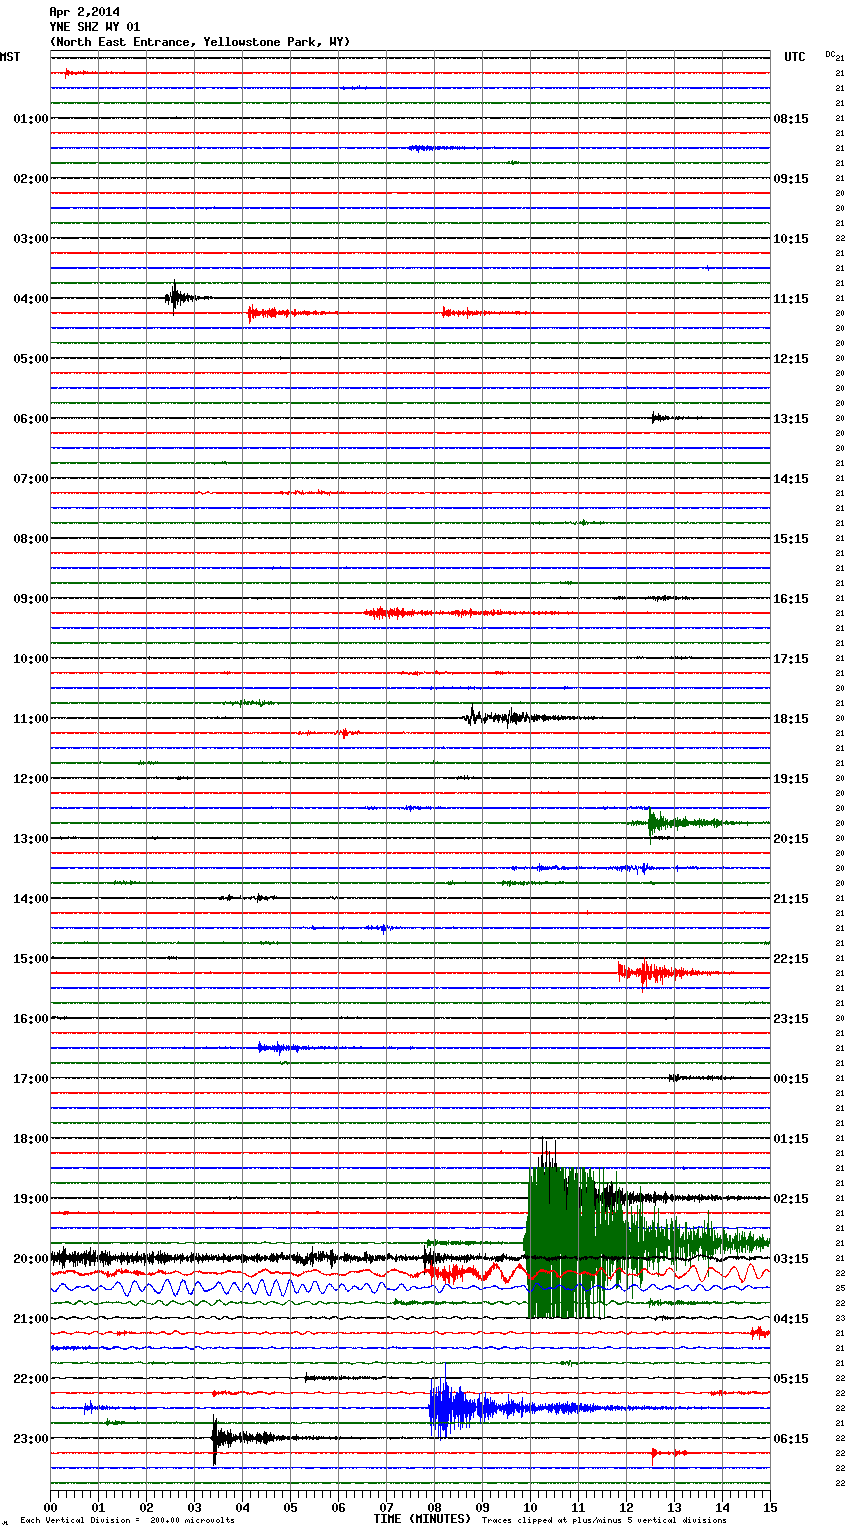Select the '23:00' MST hour label
The image size is (850, 1534).
31,1439
